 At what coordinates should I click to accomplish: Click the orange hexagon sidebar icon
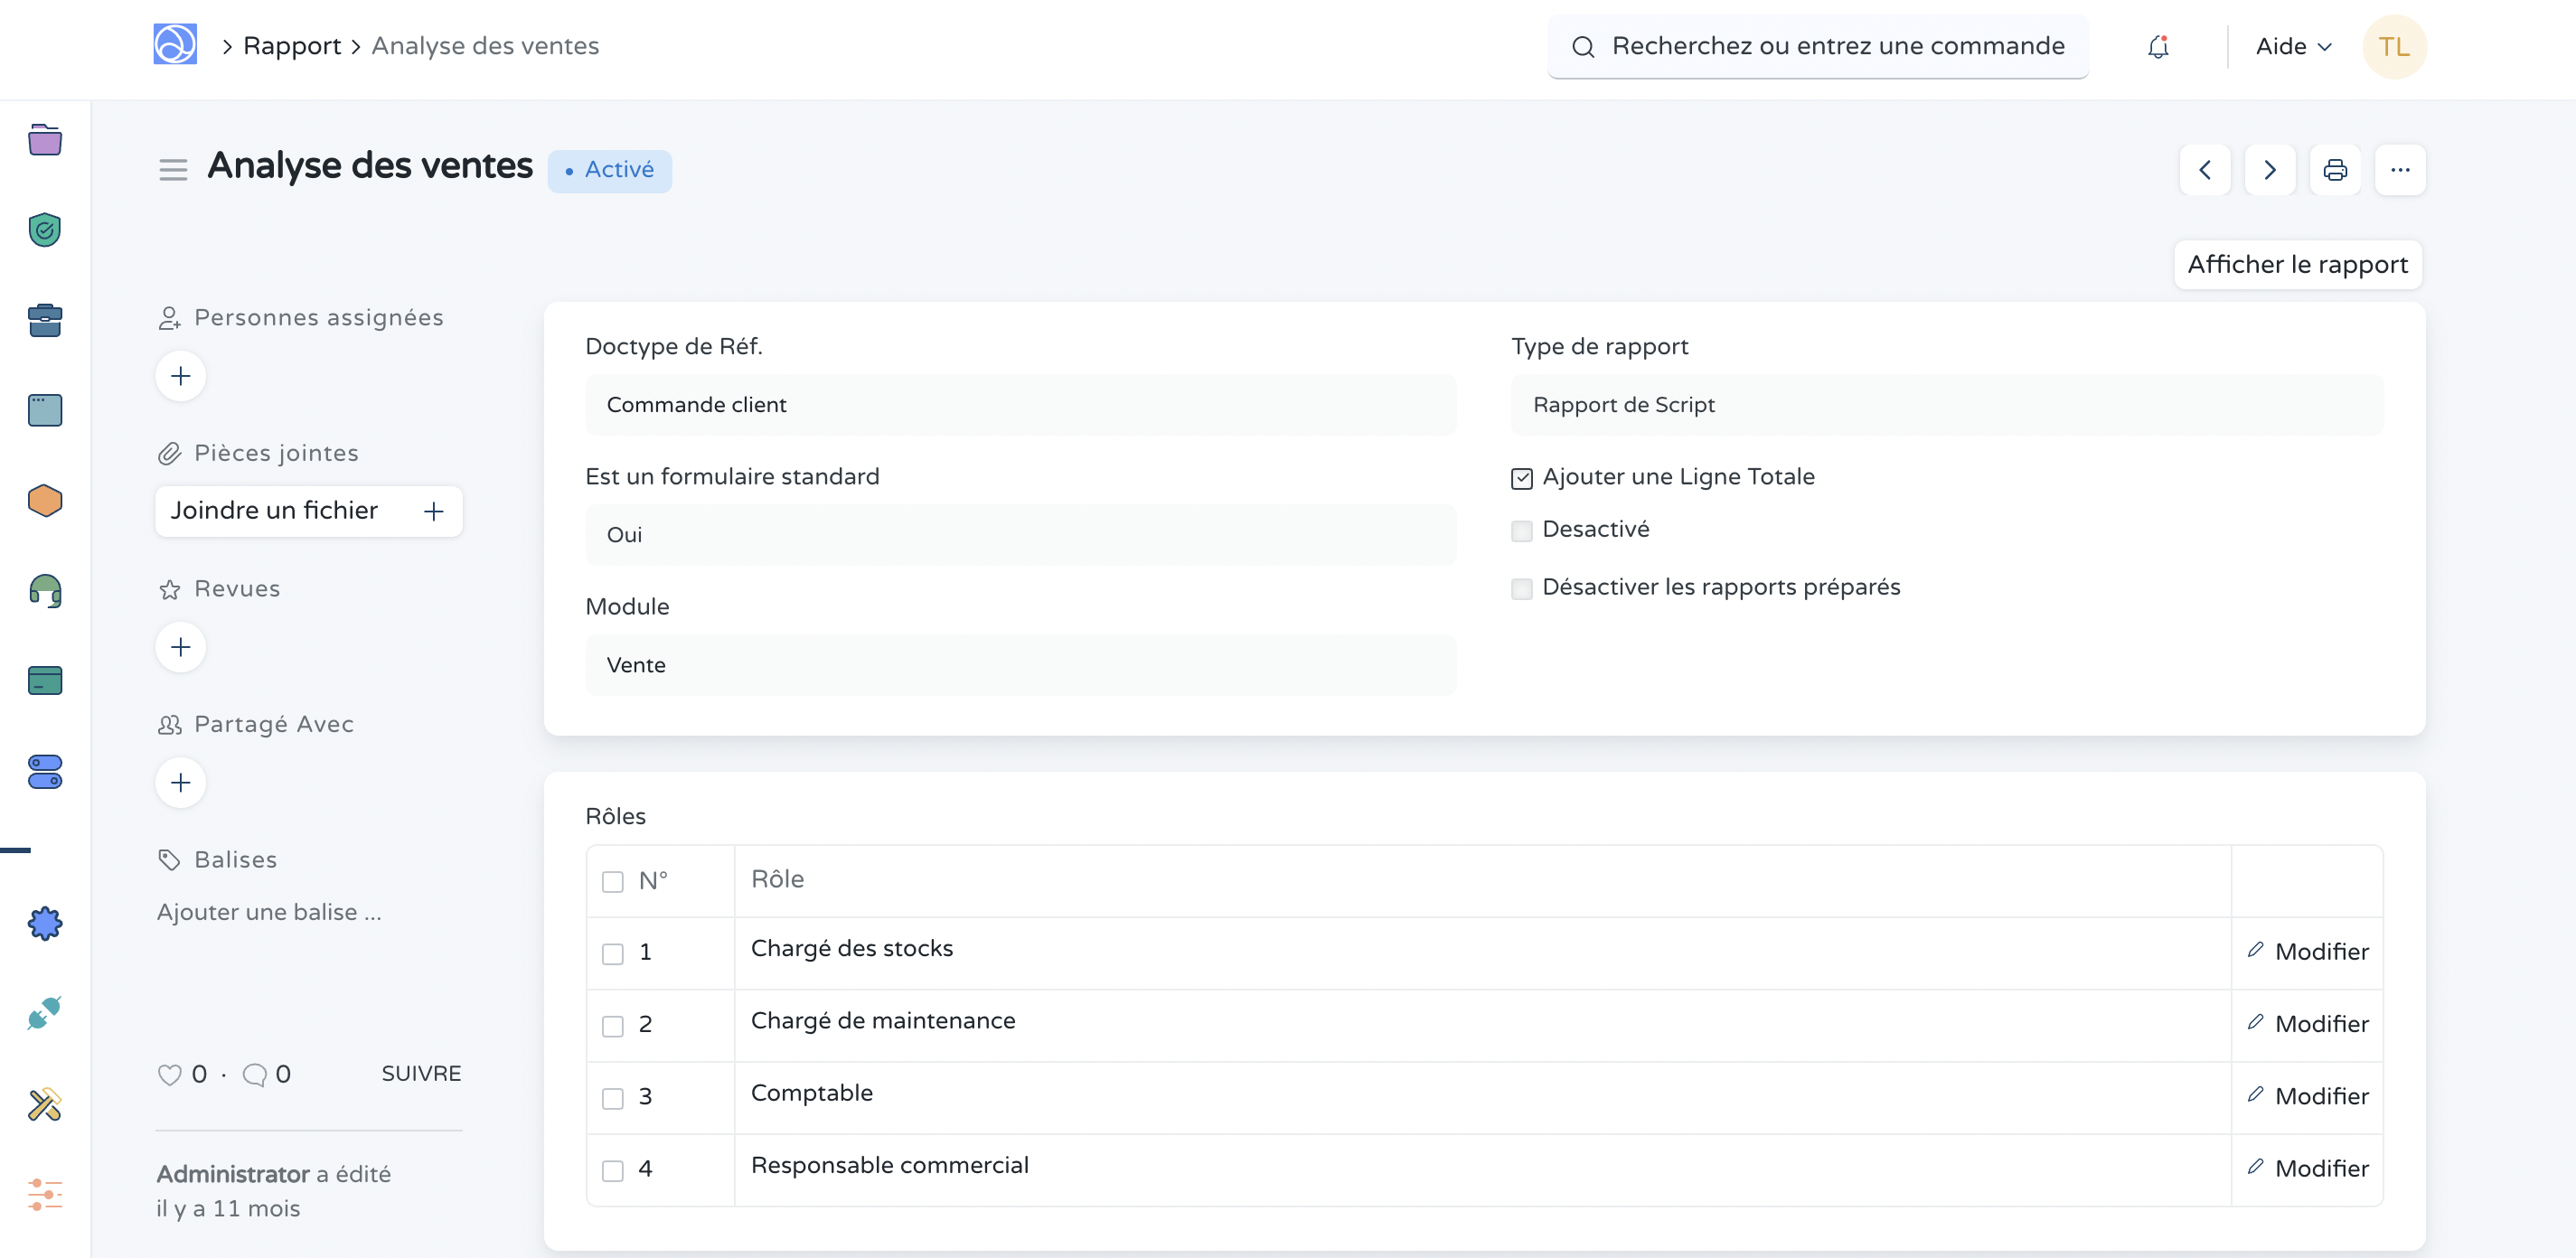click(x=45, y=500)
